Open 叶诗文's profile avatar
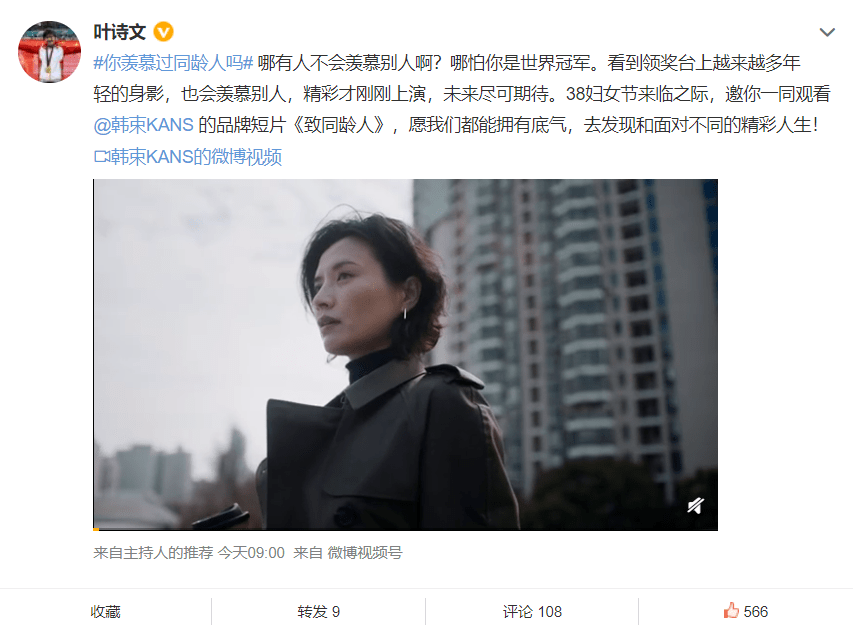This screenshot has width=853, height=635. [50, 52]
